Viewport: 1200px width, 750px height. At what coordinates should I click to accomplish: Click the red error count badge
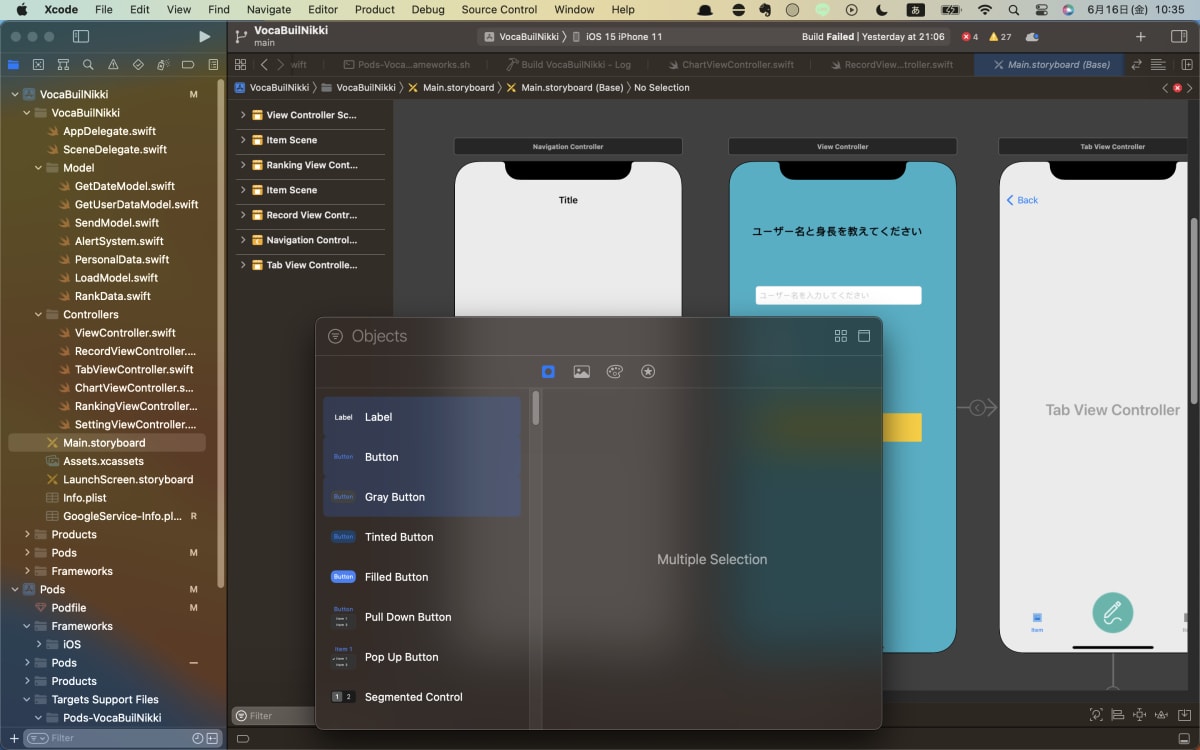(970, 36)
